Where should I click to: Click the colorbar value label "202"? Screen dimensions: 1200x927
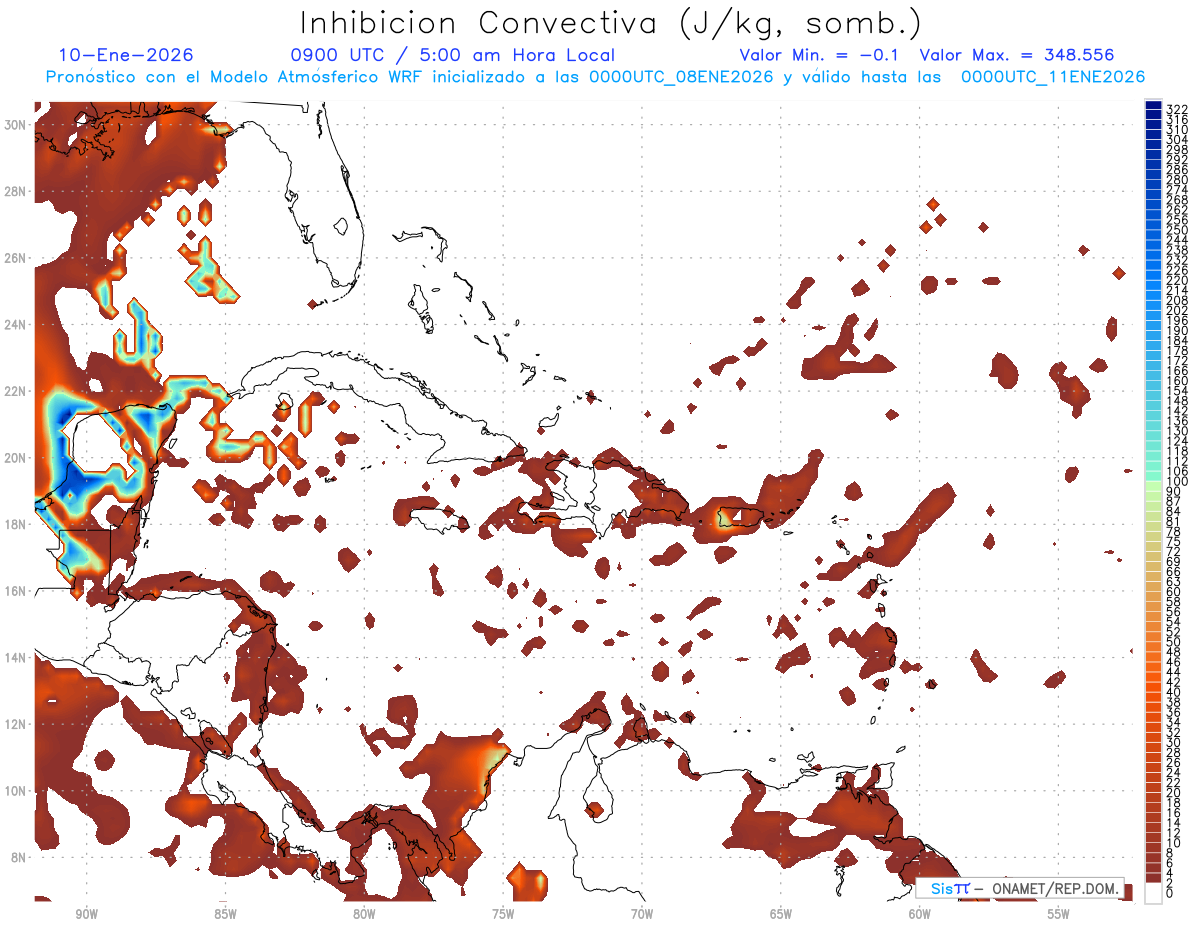pos(1176,310)
